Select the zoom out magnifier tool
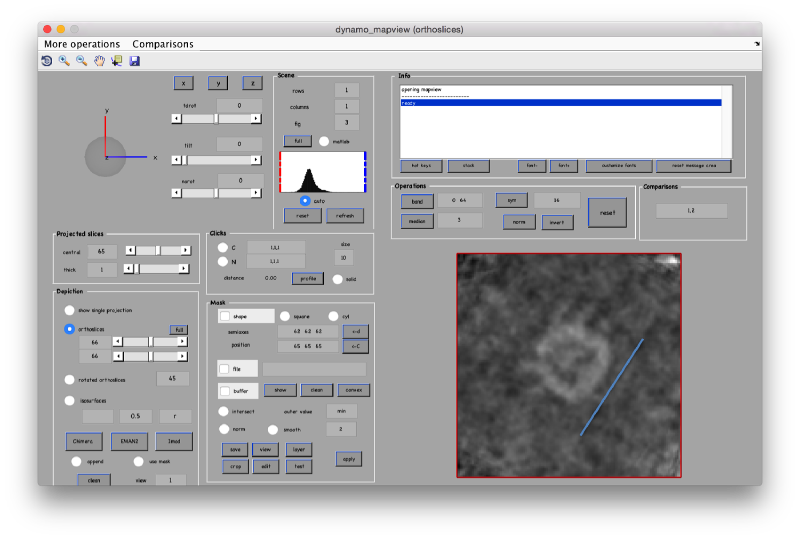The height and width of the screenshot is (540, 800). [81, 61]
